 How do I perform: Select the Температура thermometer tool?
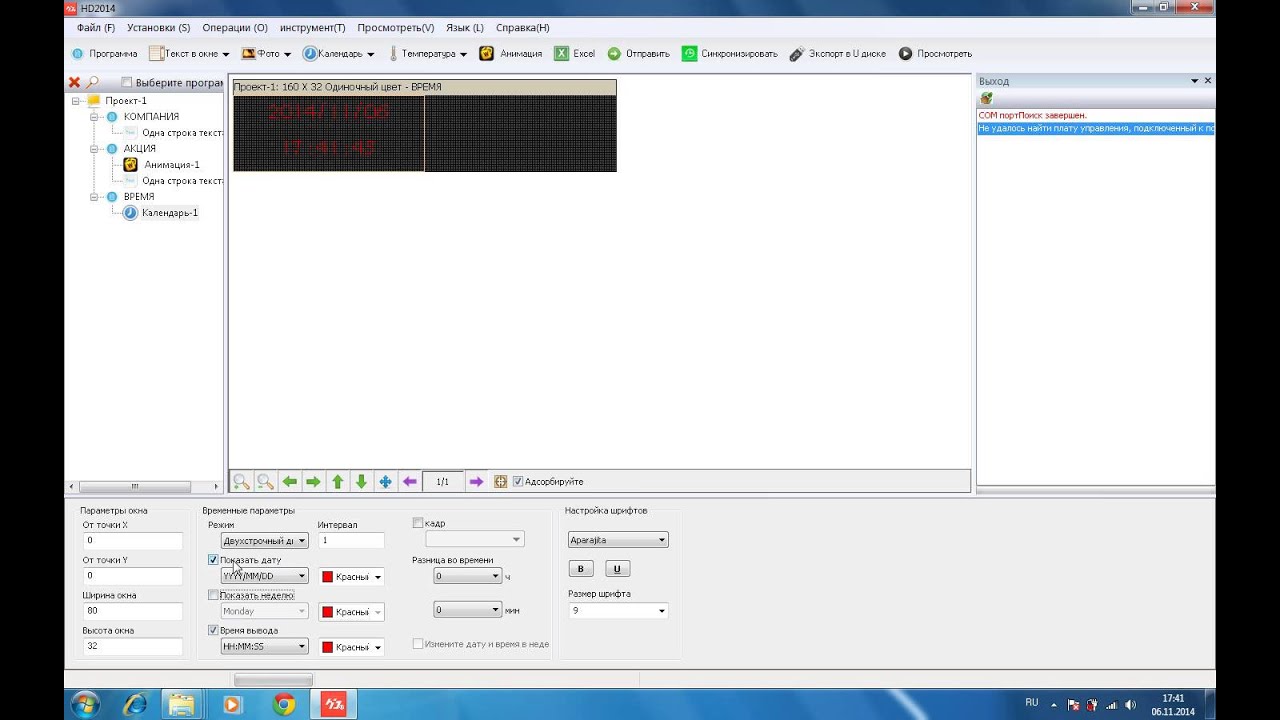coord(393,54)
